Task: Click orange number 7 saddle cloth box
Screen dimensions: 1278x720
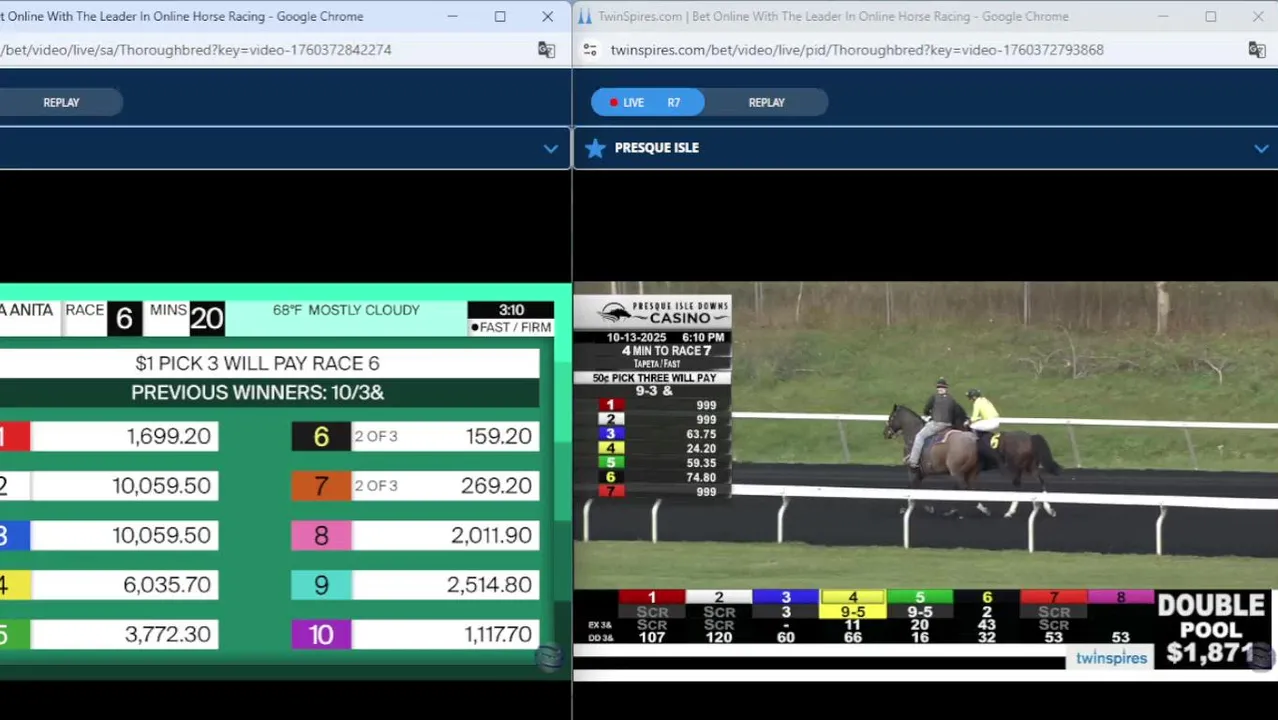Action: [x=321, y=486]
